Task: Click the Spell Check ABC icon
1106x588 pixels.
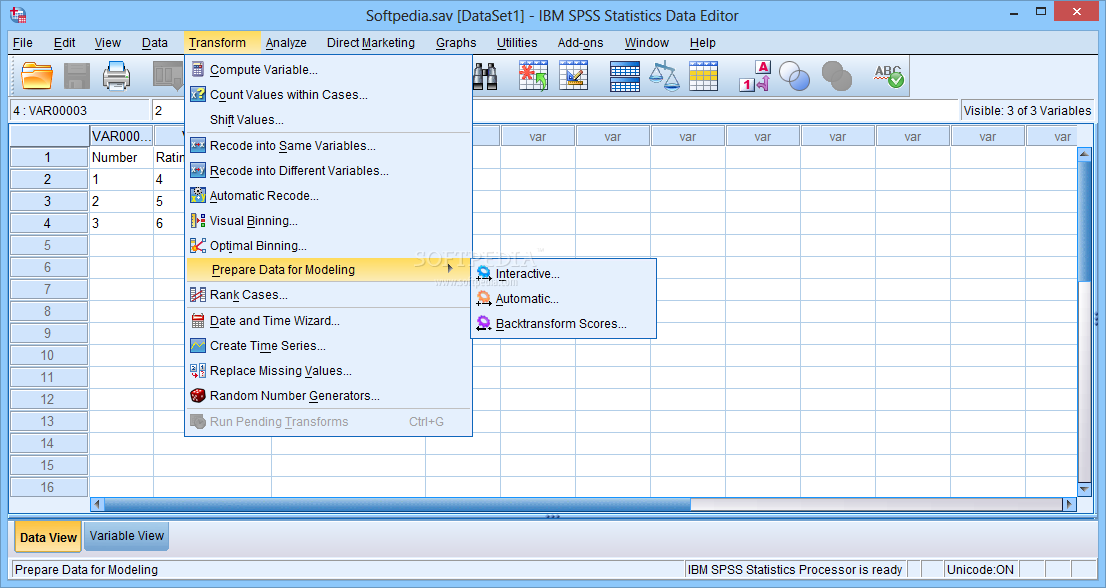Action: click(888, 76)
